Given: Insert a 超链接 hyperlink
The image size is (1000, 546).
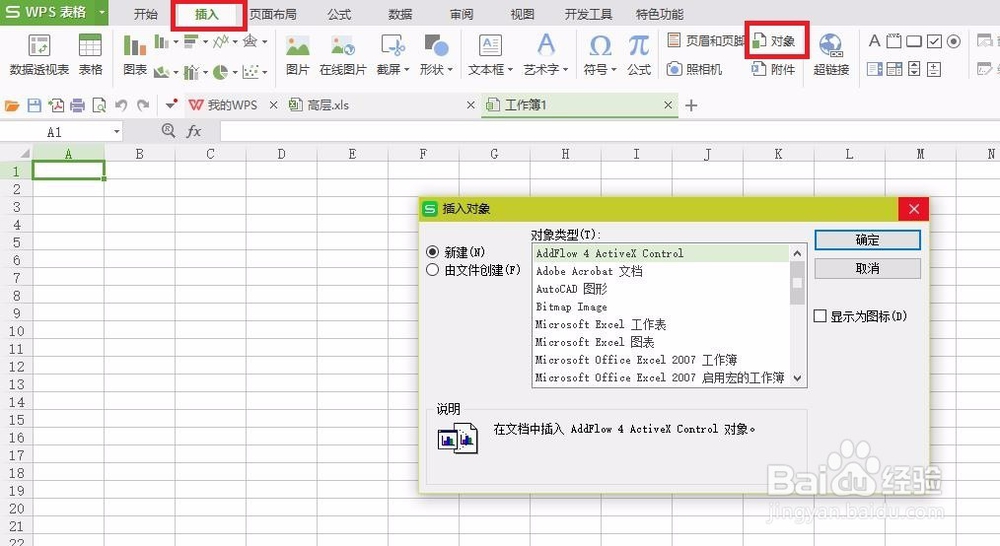Looking at the screenshot, I should pos(831,55).
